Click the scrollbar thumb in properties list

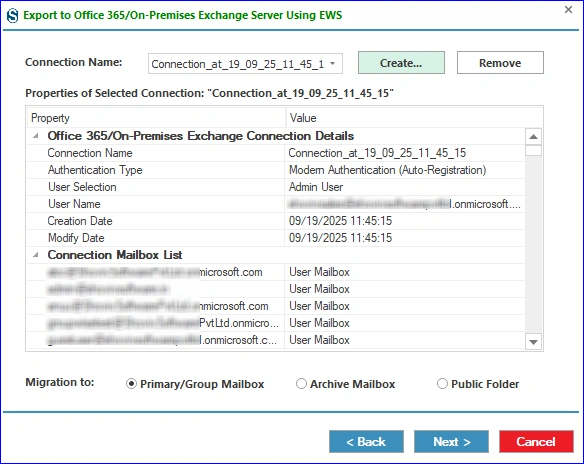[x=533, y=150]
